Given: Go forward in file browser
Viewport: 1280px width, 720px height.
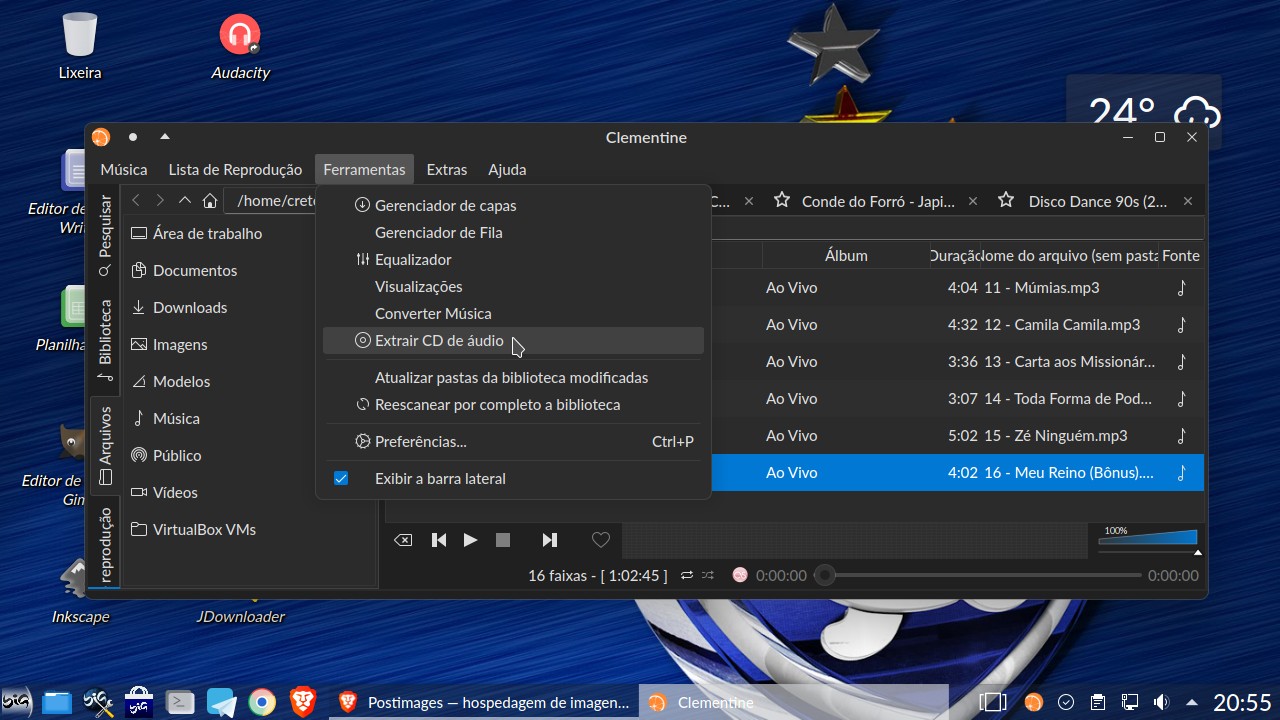Looking at the screenshot, I should tap(160, 201).
